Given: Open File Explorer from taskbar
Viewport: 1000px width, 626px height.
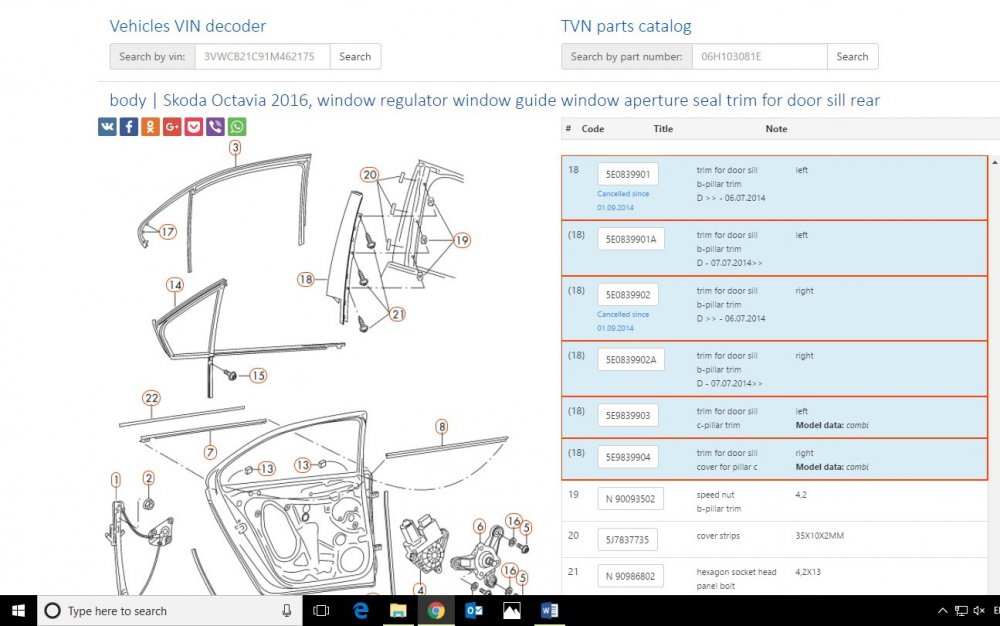Looking at the screenshot, I should click(398, 611).
